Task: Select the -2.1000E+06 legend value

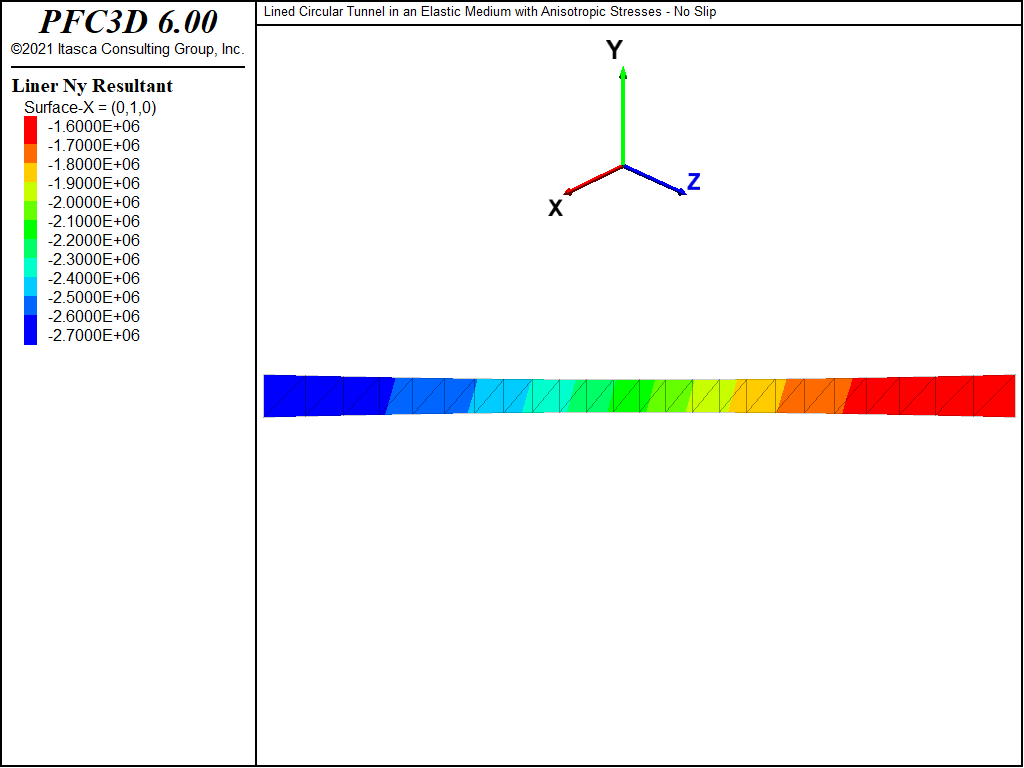Action: [x=94, y=221]
